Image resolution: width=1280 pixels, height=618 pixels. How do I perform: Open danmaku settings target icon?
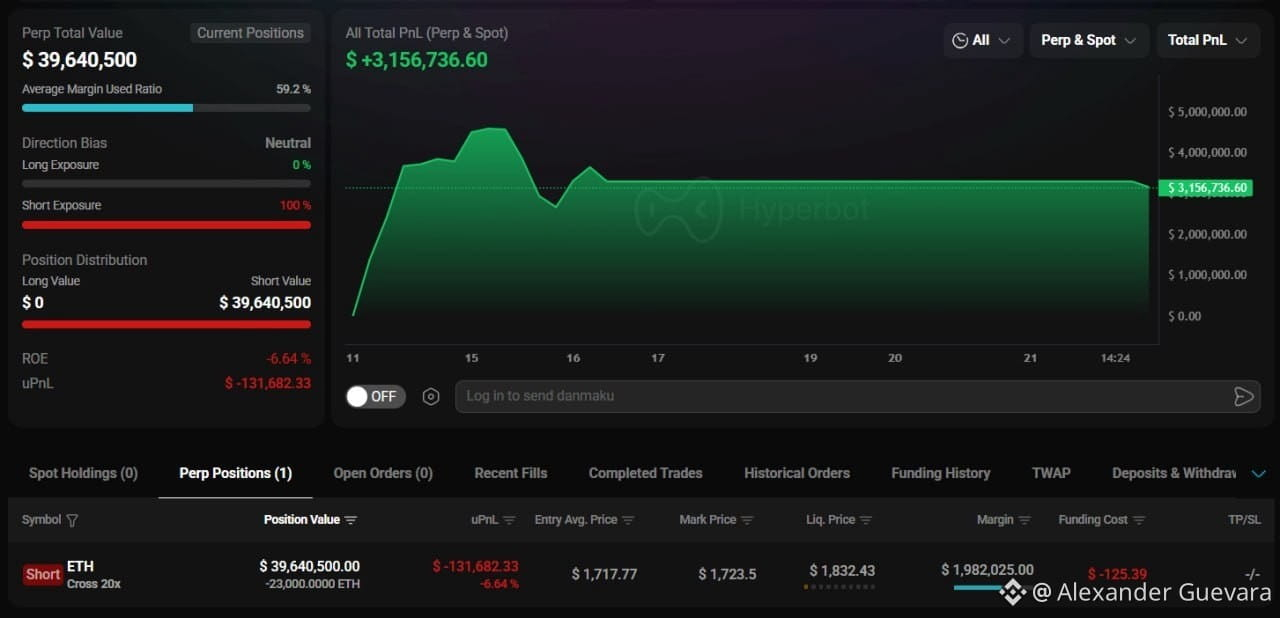click(x=431, y=397)
